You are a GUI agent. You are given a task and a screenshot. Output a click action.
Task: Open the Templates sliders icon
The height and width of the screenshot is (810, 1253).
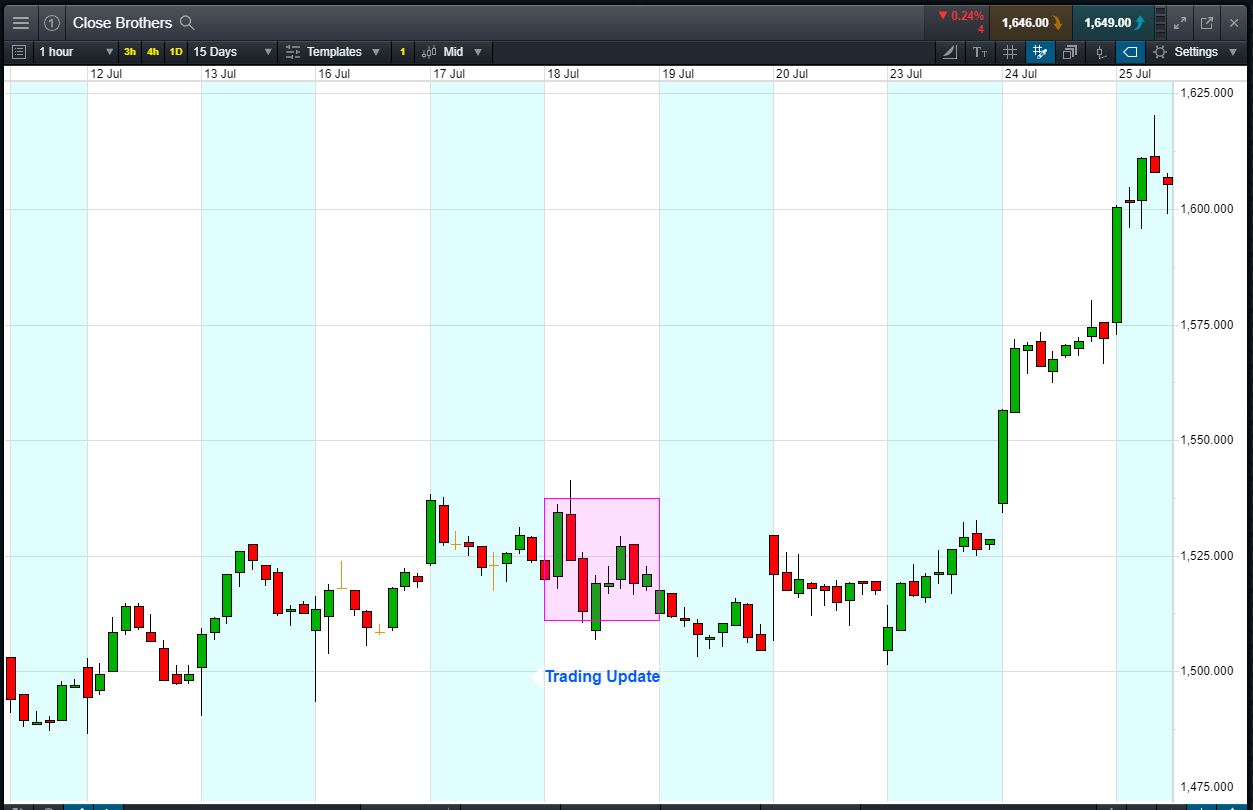click(293, 51)
